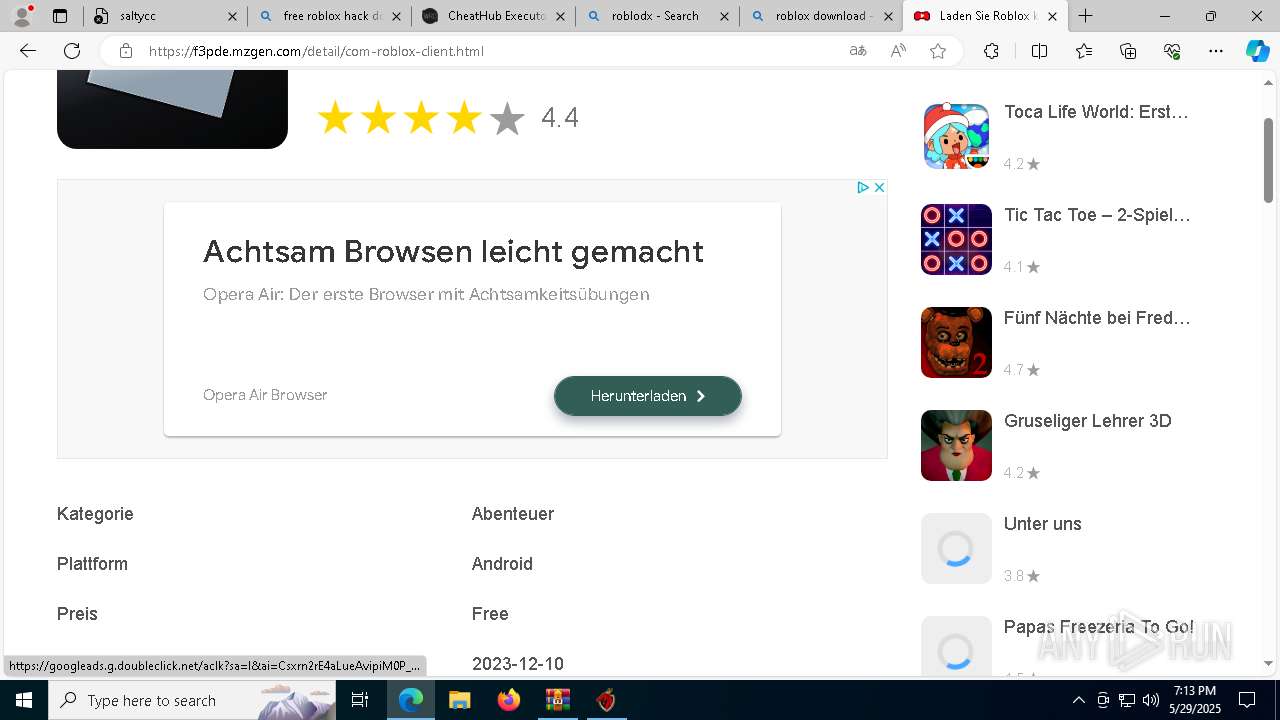Open Gruseliger Lehrer 3D icon

(956, 446)
